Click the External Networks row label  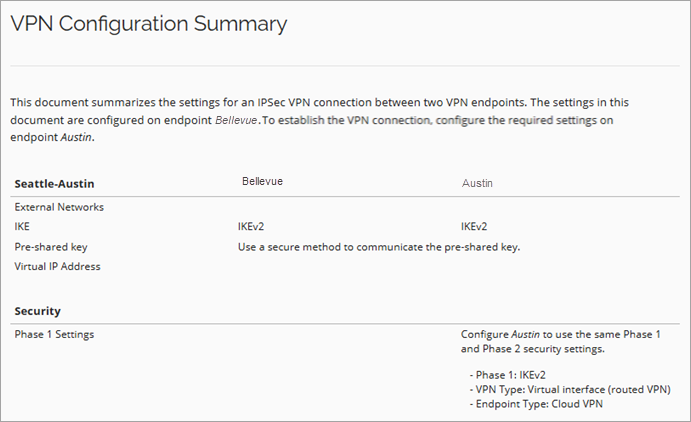tap(59, 207)
